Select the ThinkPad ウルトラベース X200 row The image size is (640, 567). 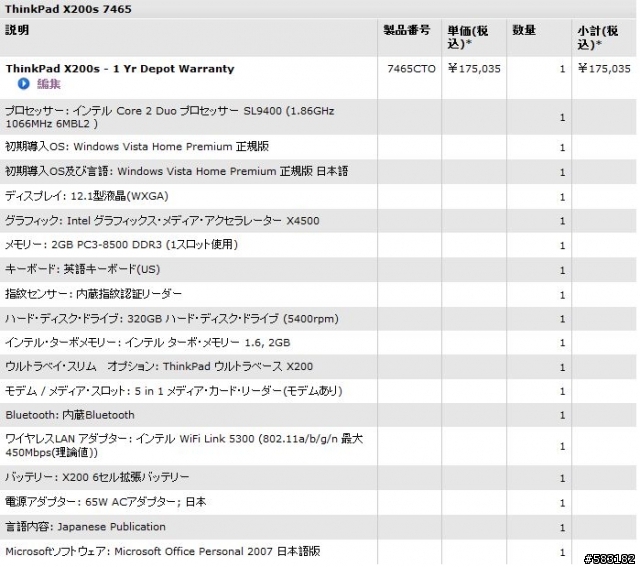(318, 367)
